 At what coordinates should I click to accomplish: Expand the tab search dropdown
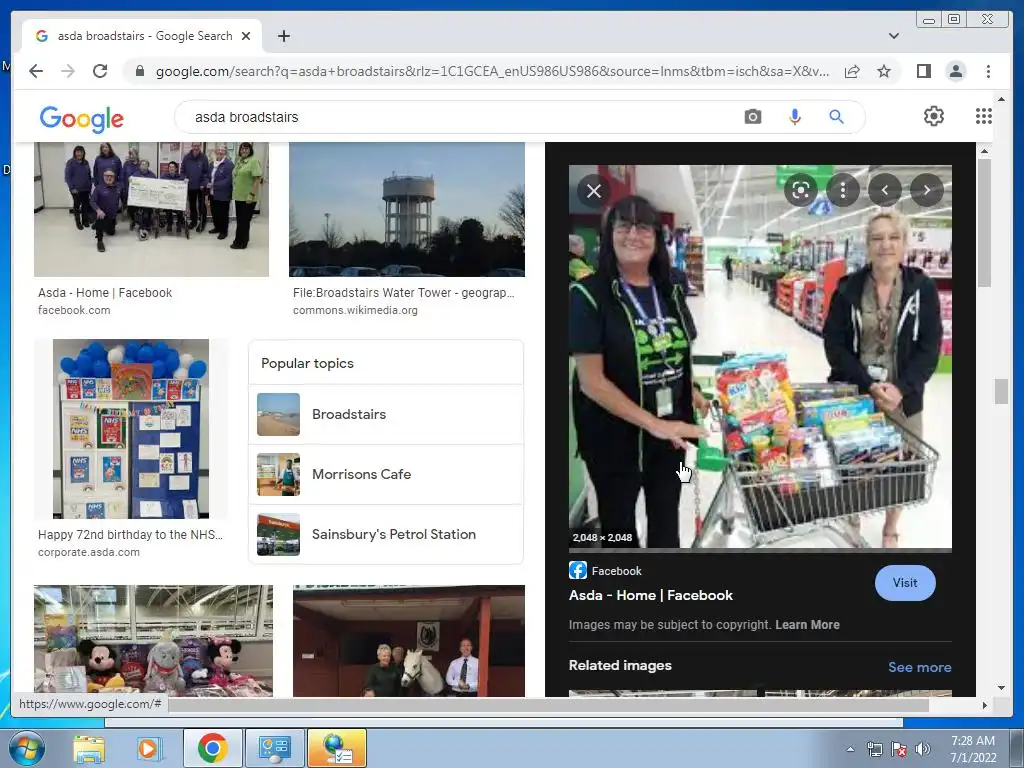[893, 36]
